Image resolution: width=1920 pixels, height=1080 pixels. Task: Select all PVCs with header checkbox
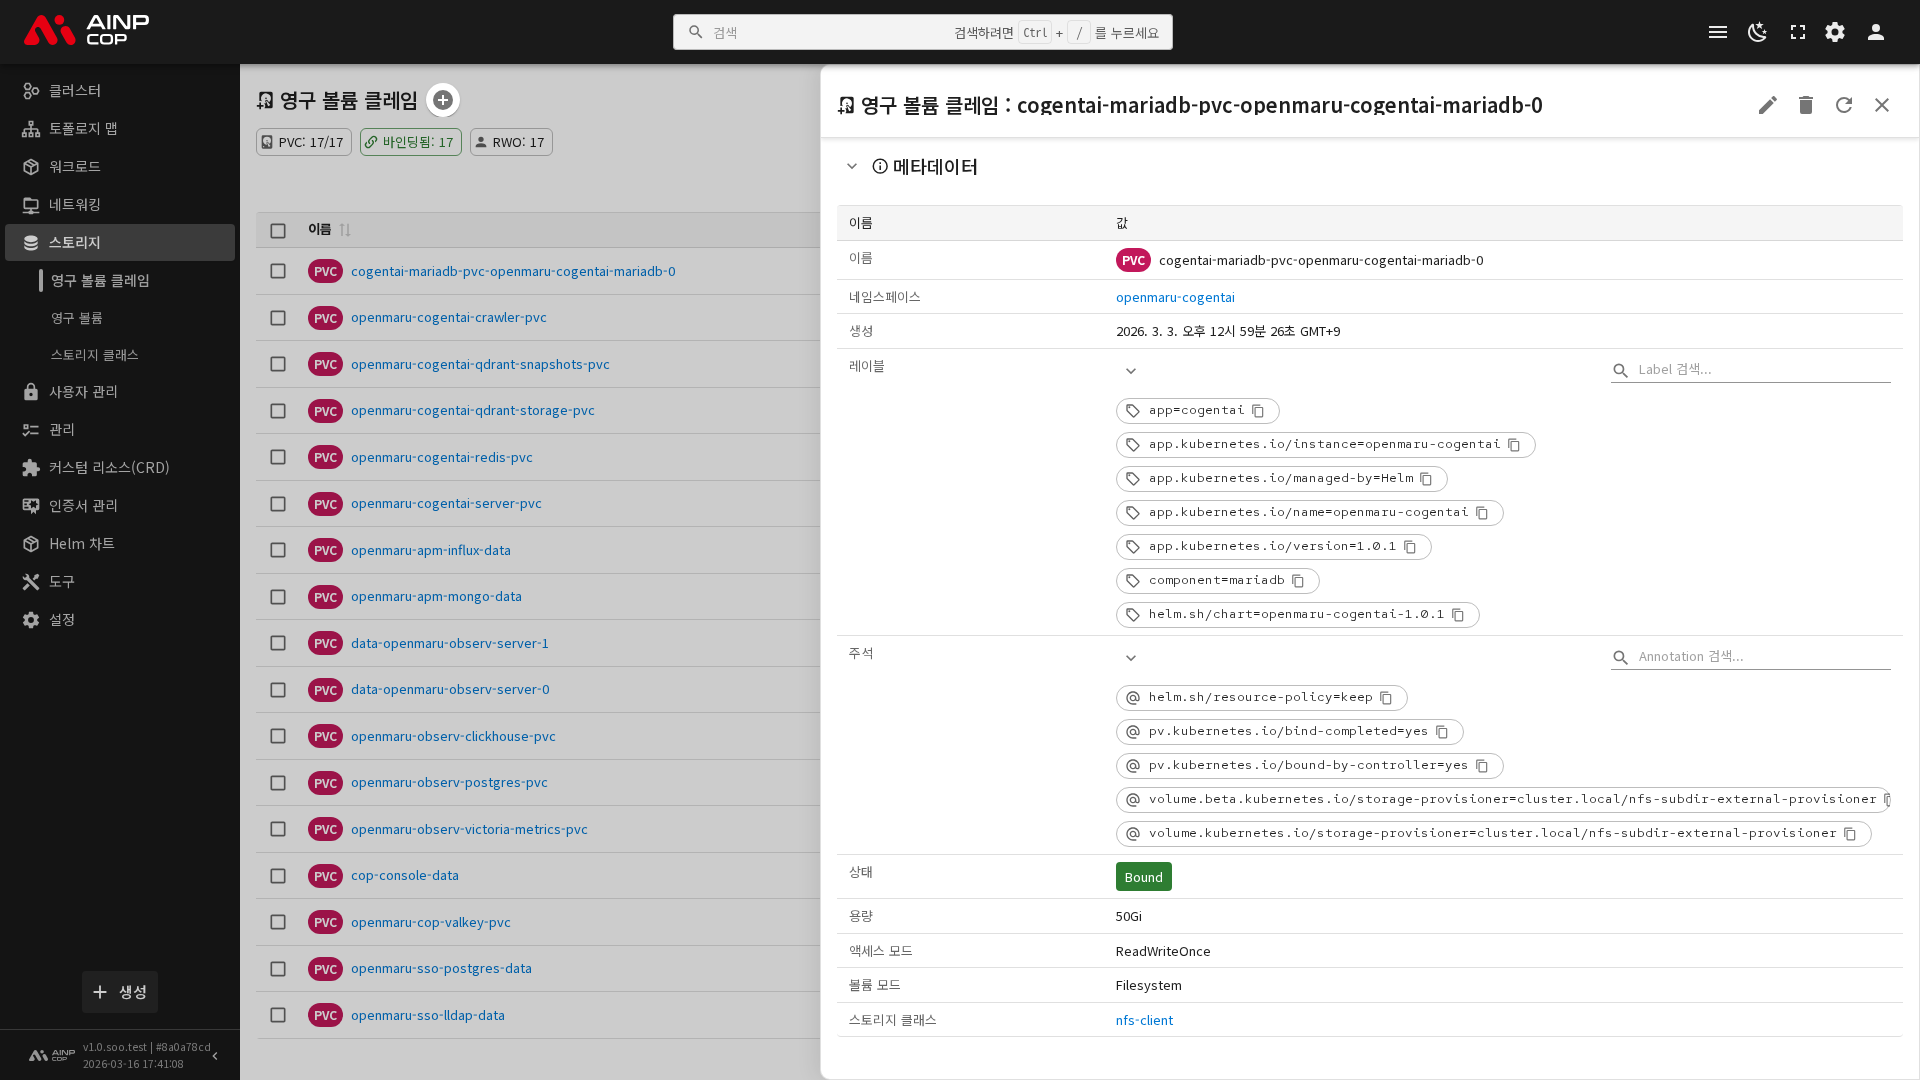278,230
